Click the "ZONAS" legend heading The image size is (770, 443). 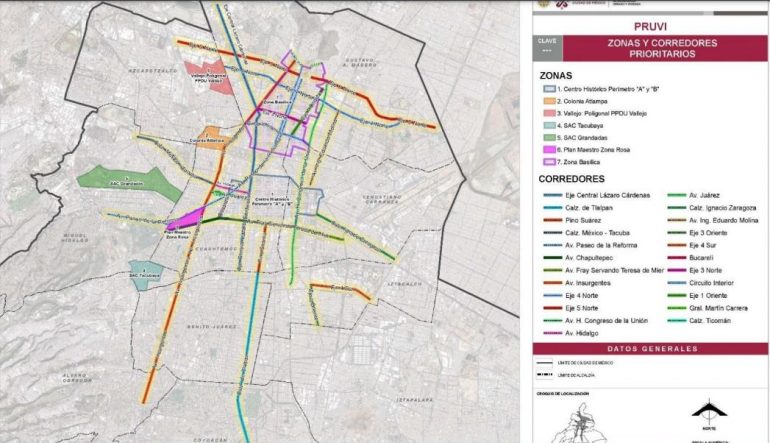coord(555,76)
